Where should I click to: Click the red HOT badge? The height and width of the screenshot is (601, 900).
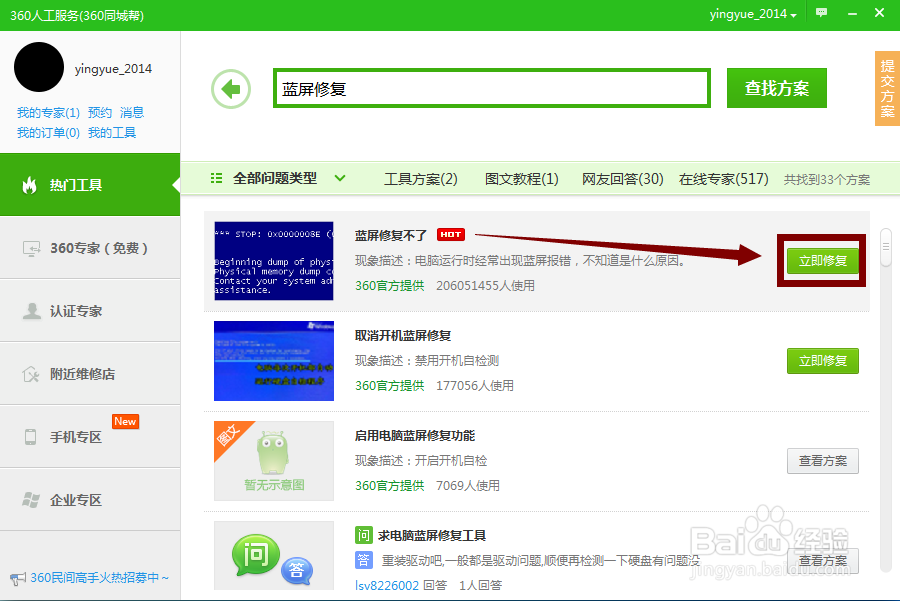tap(451, 234)
